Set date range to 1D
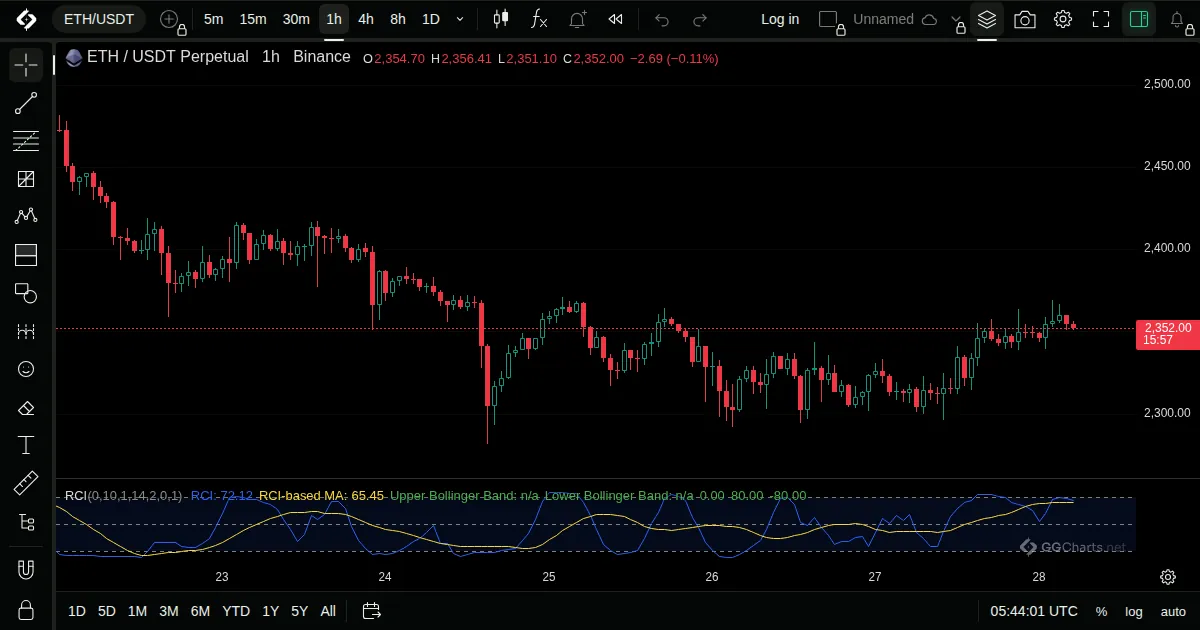 pos(77,611)
